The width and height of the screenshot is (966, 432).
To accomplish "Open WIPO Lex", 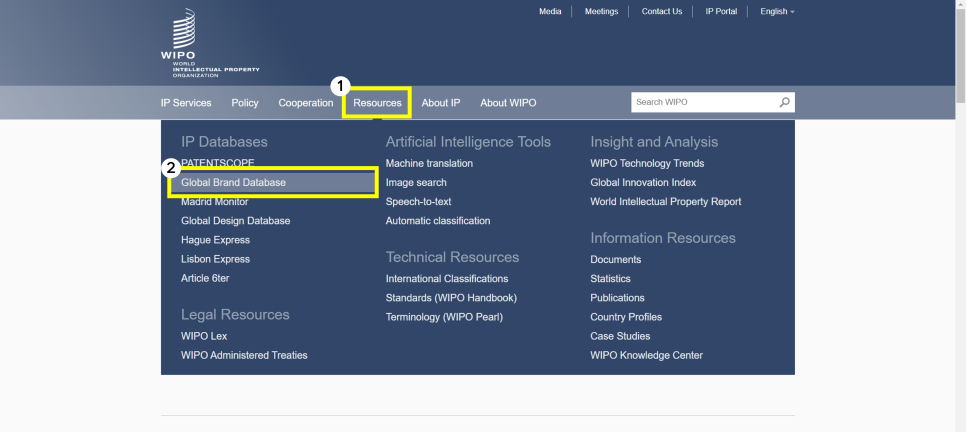I will (204, 336).
